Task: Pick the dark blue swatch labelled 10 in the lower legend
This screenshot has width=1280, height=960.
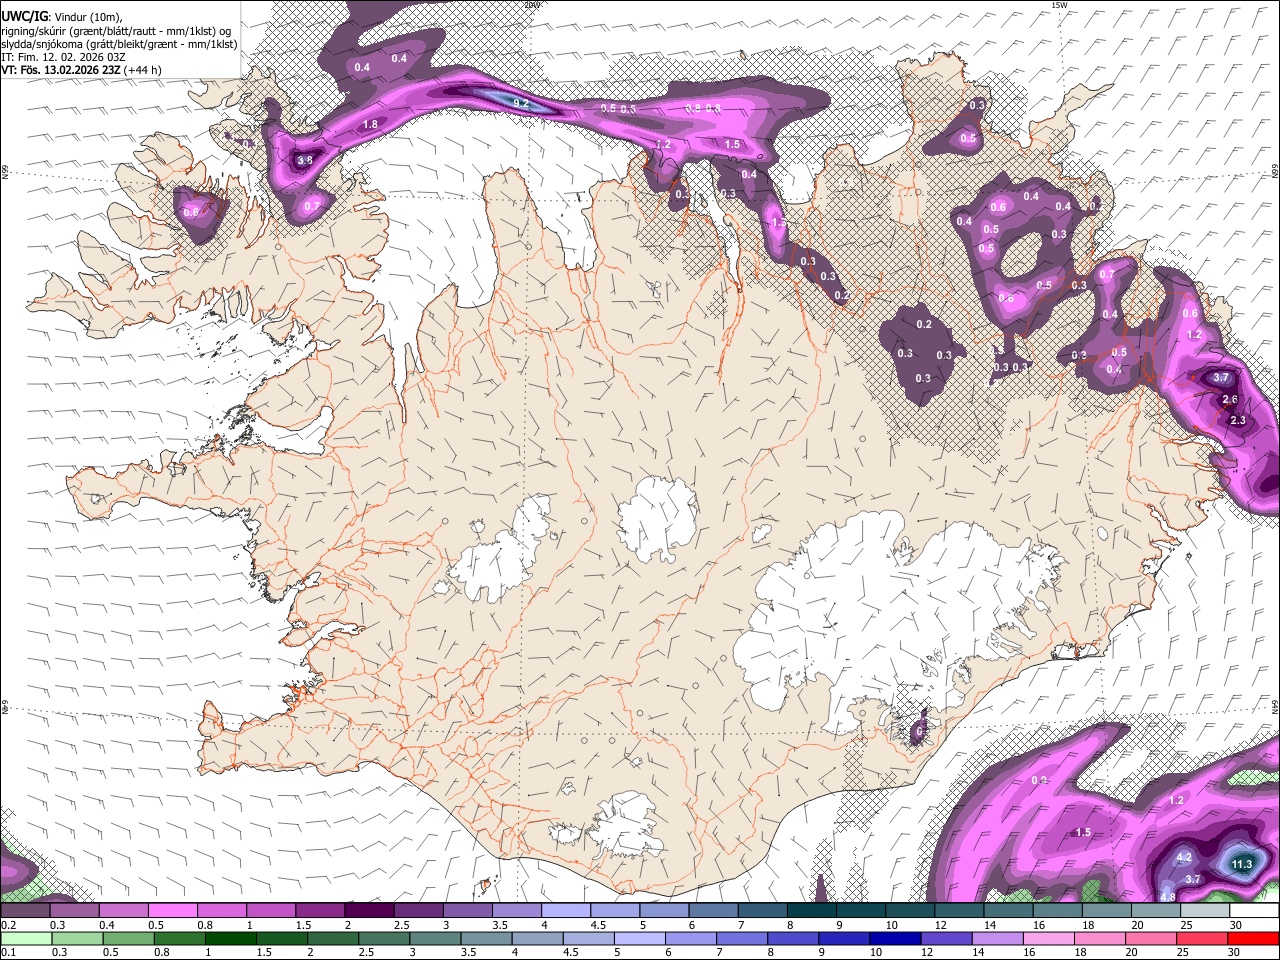Action: coord(894,938)
